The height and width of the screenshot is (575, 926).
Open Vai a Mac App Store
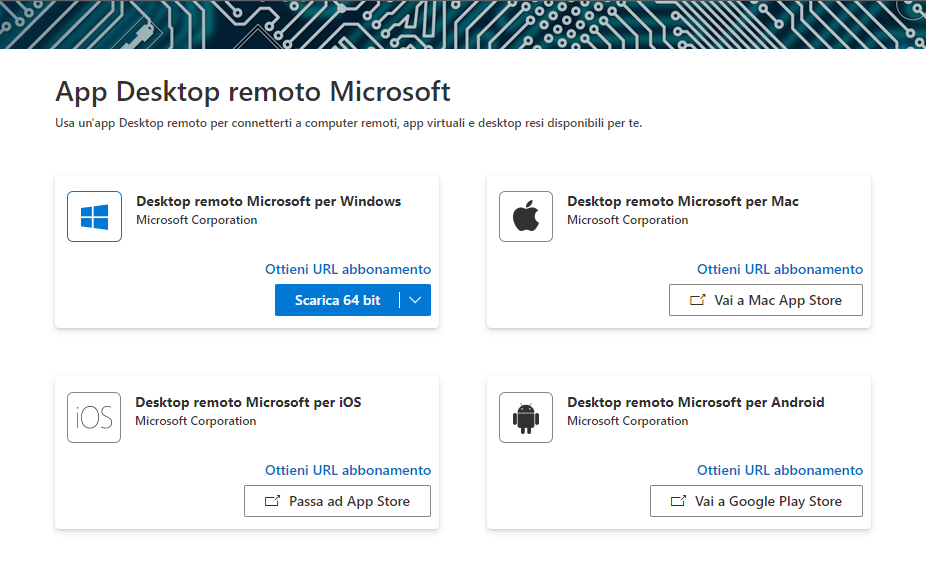point(765,300)
